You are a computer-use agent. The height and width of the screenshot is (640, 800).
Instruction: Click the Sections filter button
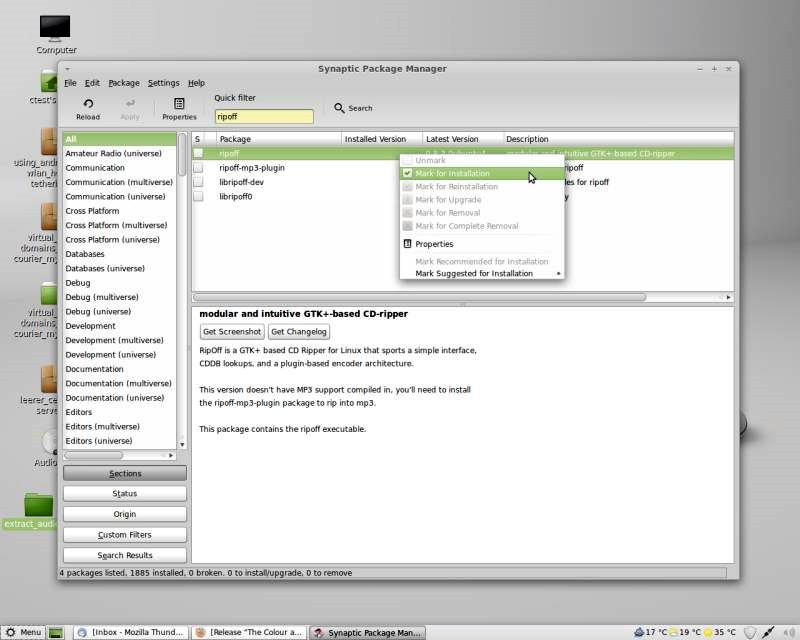tap(125, 474)
